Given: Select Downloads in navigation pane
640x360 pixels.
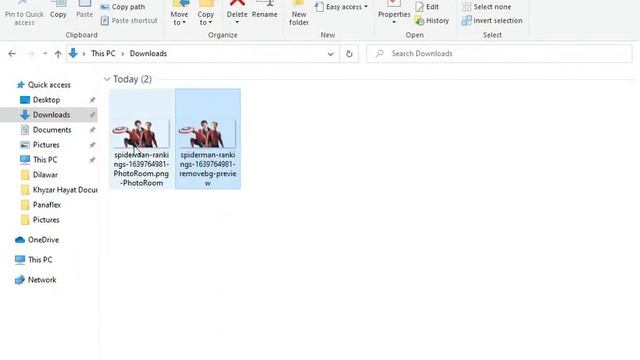Looking at the screenshot, I should coord(51,115).
